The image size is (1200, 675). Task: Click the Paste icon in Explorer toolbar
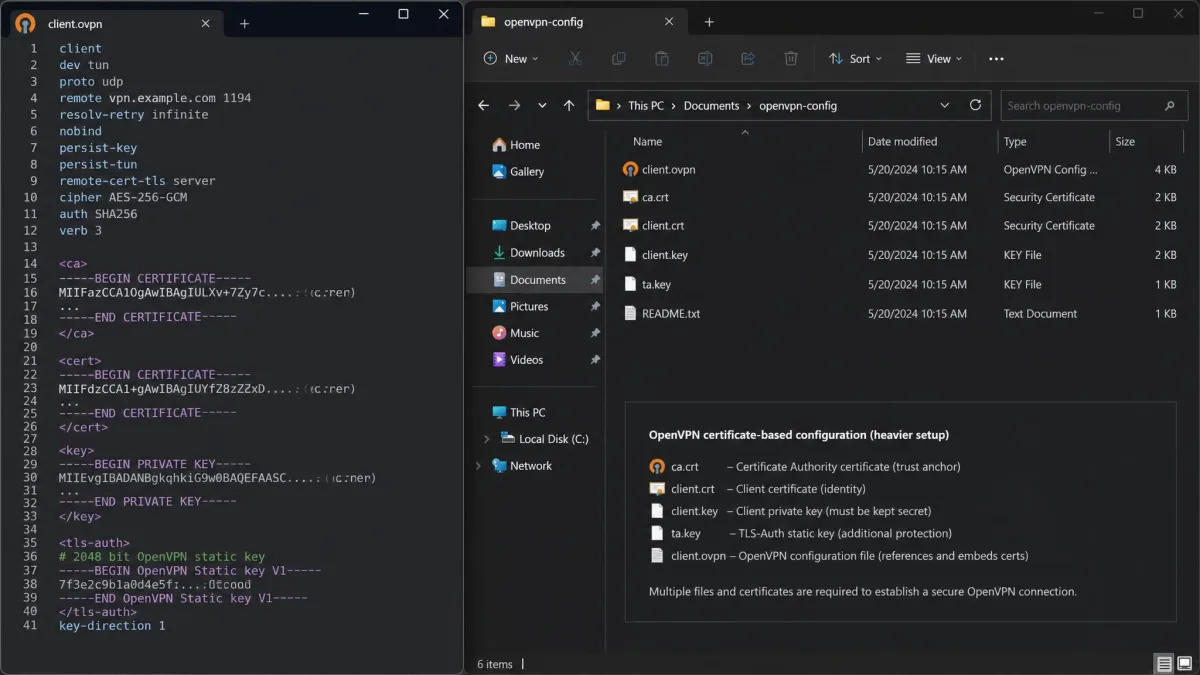661,59
